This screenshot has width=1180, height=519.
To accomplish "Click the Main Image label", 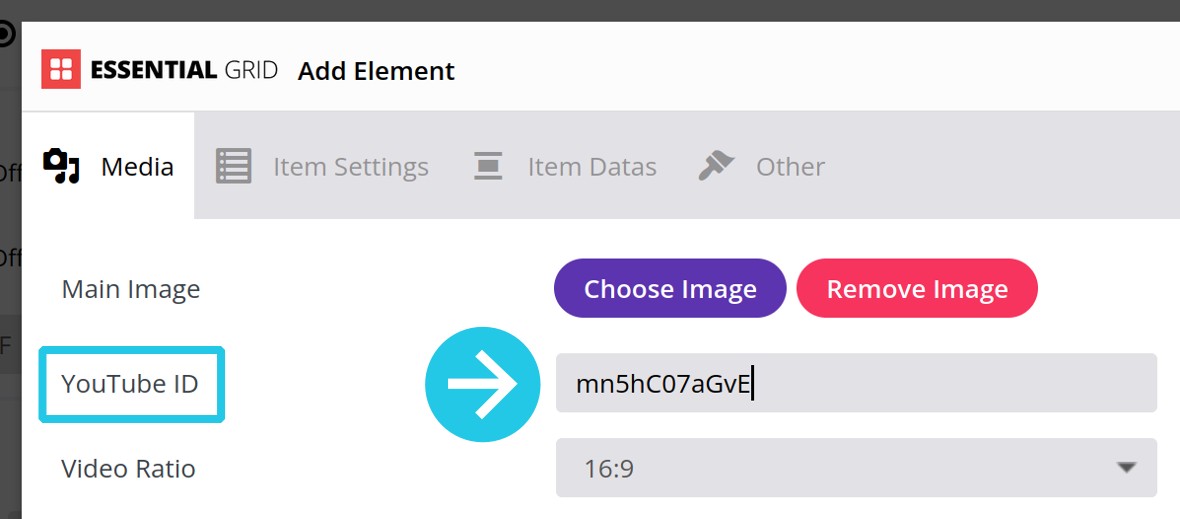I will coord(131,290).
